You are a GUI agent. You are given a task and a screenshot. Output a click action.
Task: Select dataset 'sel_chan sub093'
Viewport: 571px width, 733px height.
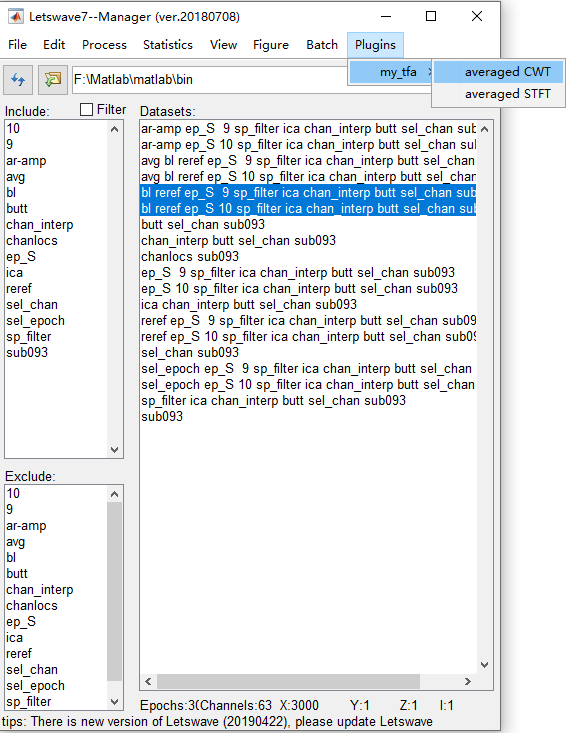[x=308, y=352]
